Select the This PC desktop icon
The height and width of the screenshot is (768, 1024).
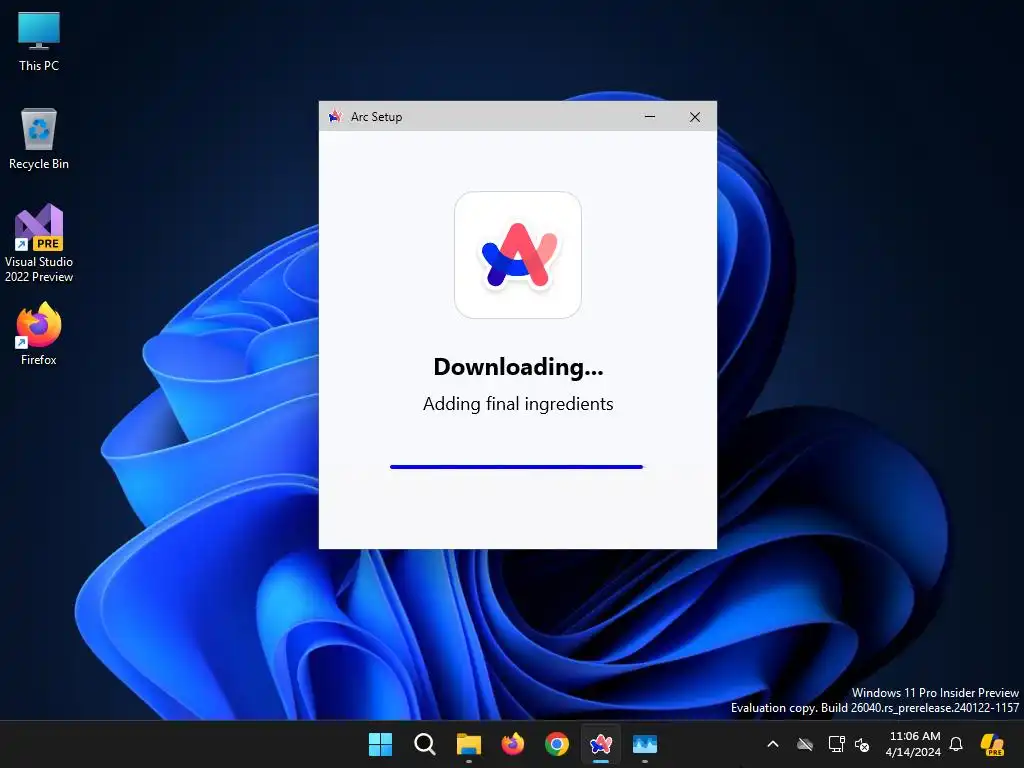tap(39, 42)
